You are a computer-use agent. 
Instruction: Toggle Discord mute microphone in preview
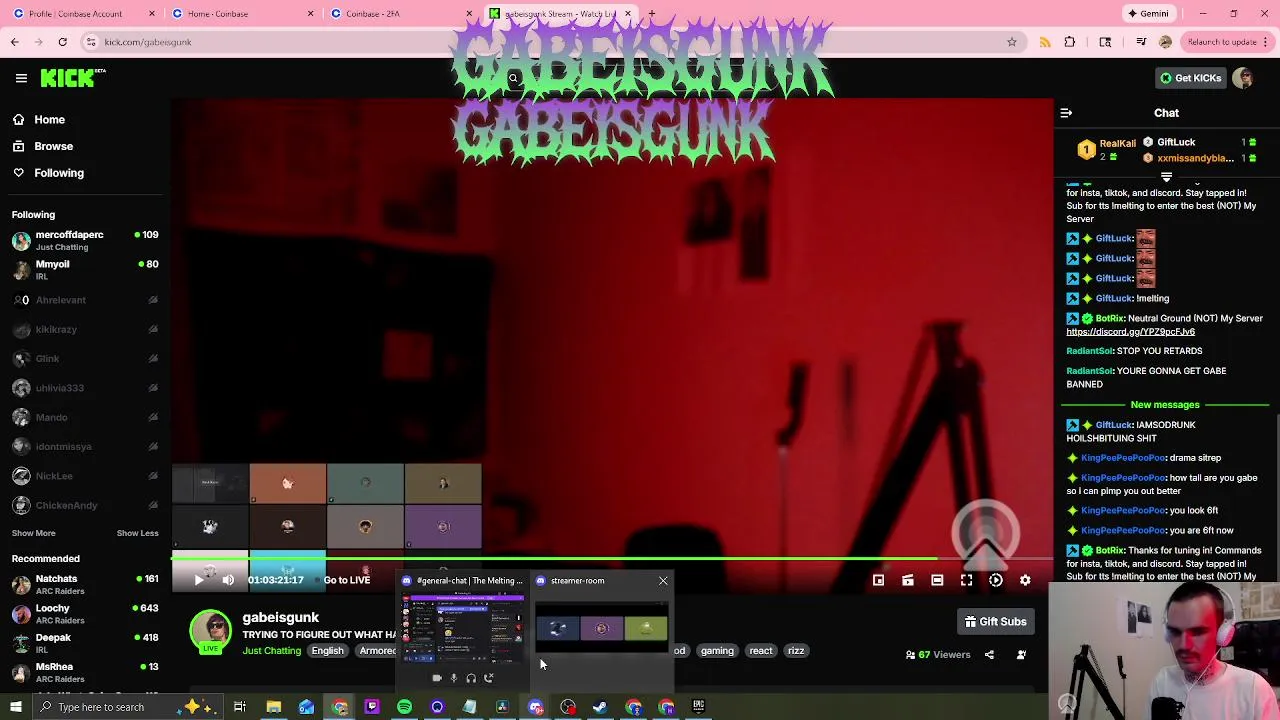(453, 678)
